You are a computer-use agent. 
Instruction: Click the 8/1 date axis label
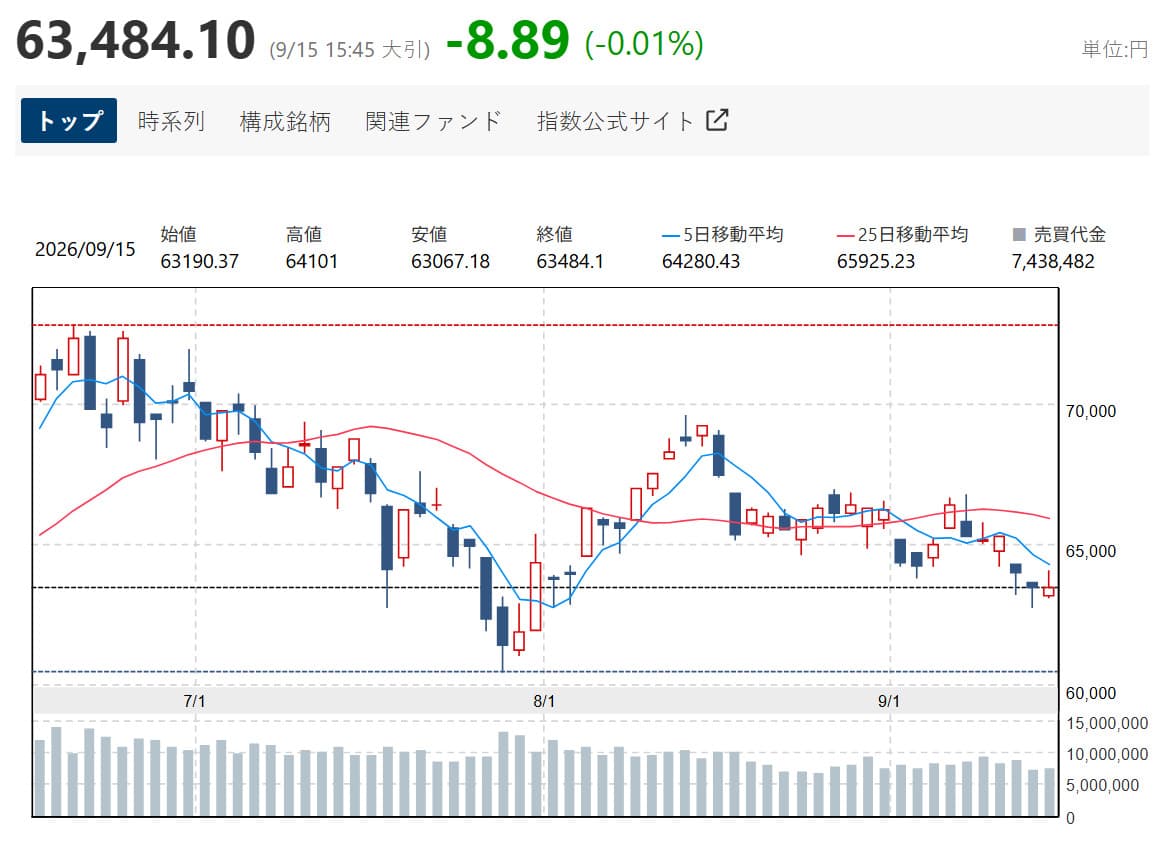click(544, 701)
